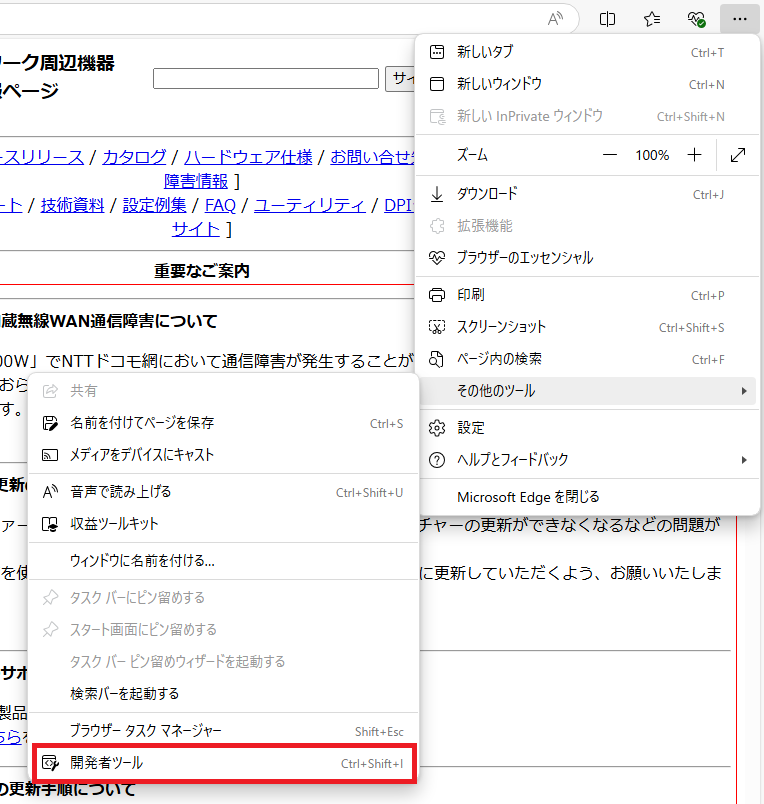Open the Favorites star icon
Screen dimensions: 764x804
coord(652,19)
